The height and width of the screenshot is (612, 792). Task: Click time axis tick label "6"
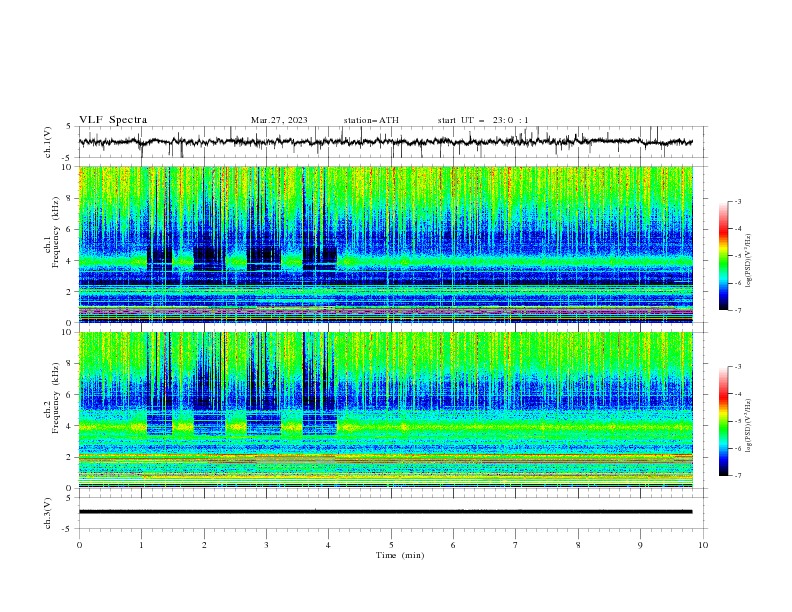[454, 545]
